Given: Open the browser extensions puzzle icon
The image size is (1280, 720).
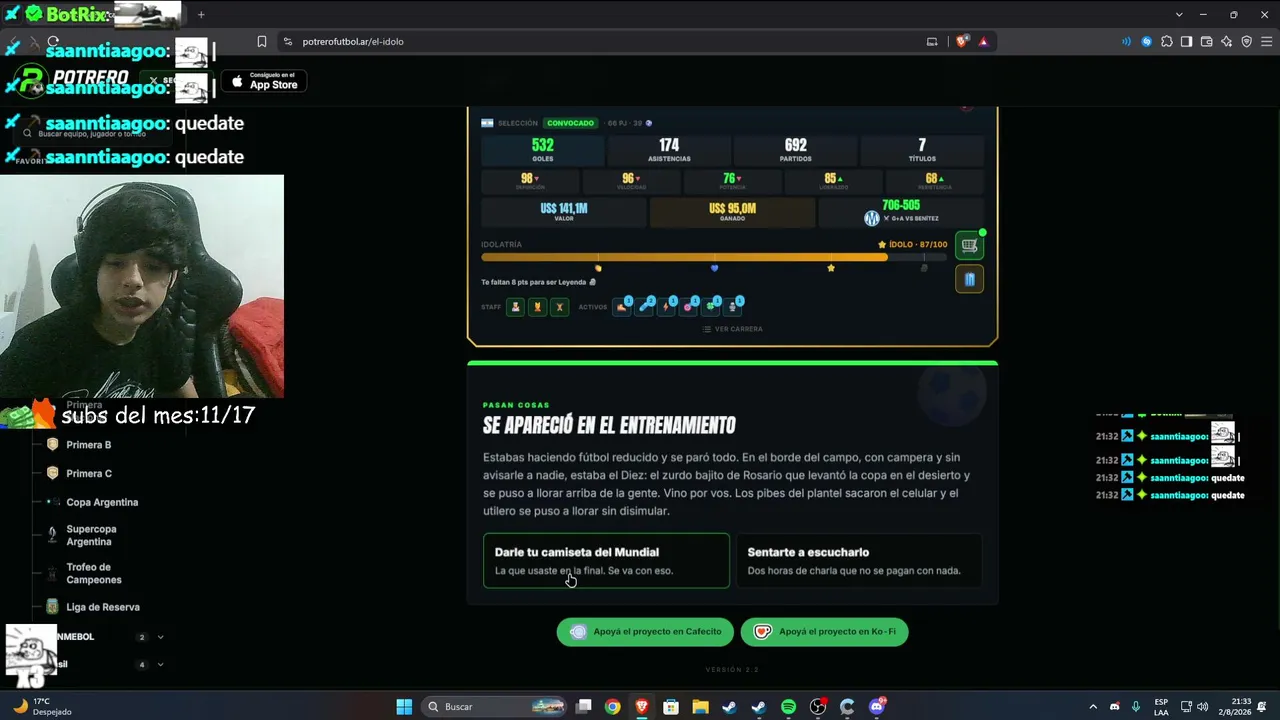Looking at the screenshot, I should pos(1167,41).
